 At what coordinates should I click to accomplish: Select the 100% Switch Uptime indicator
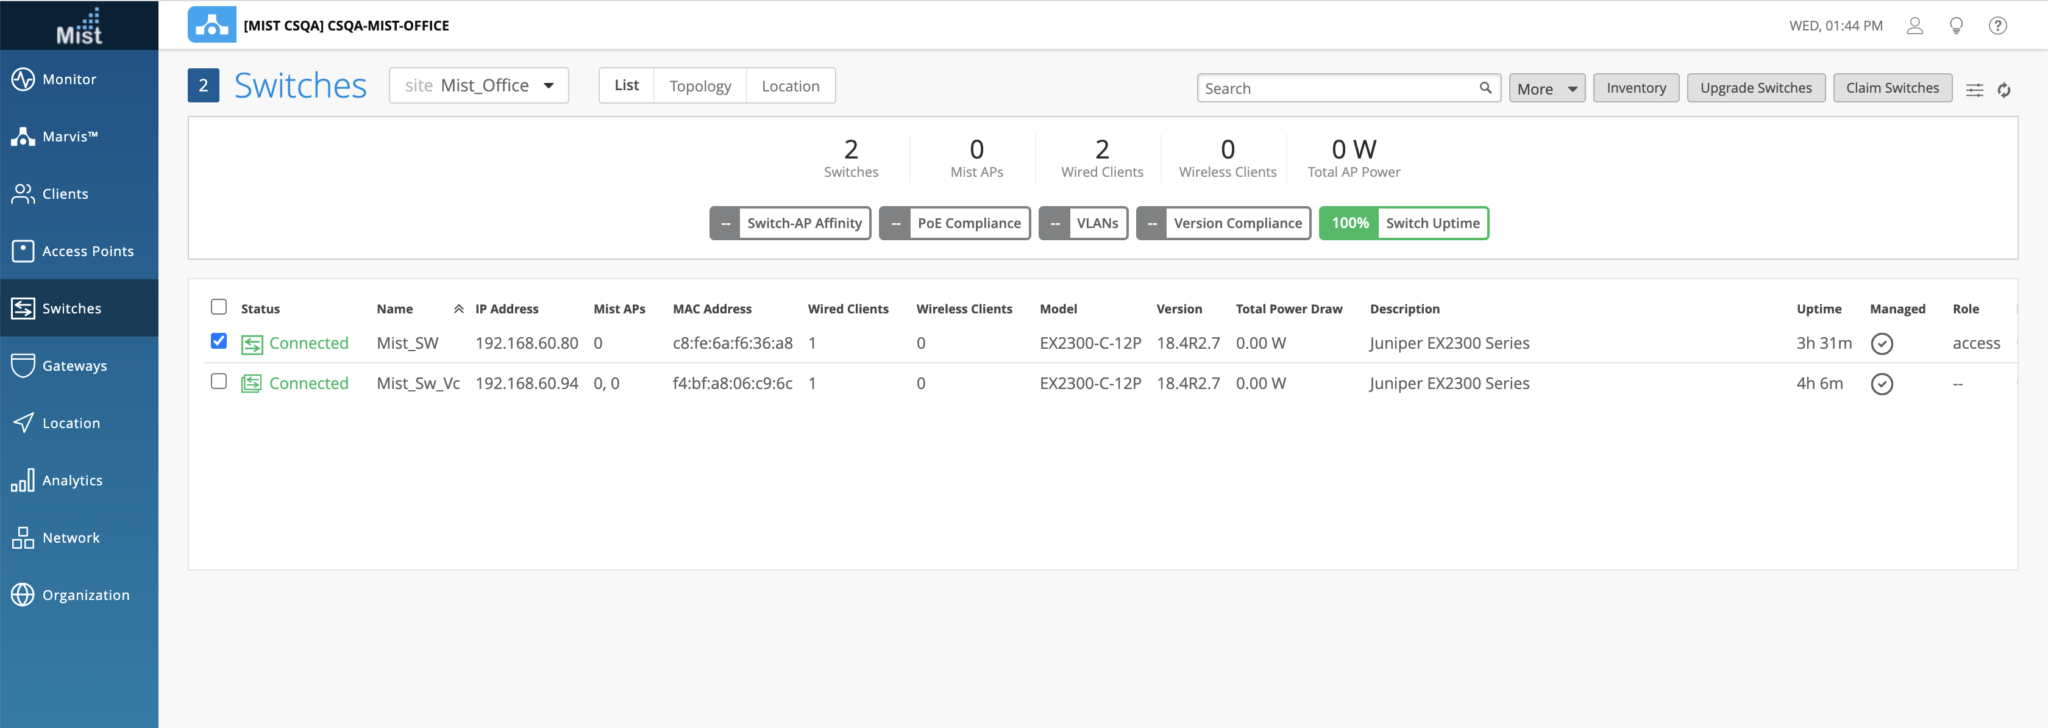coord(1403,223)
